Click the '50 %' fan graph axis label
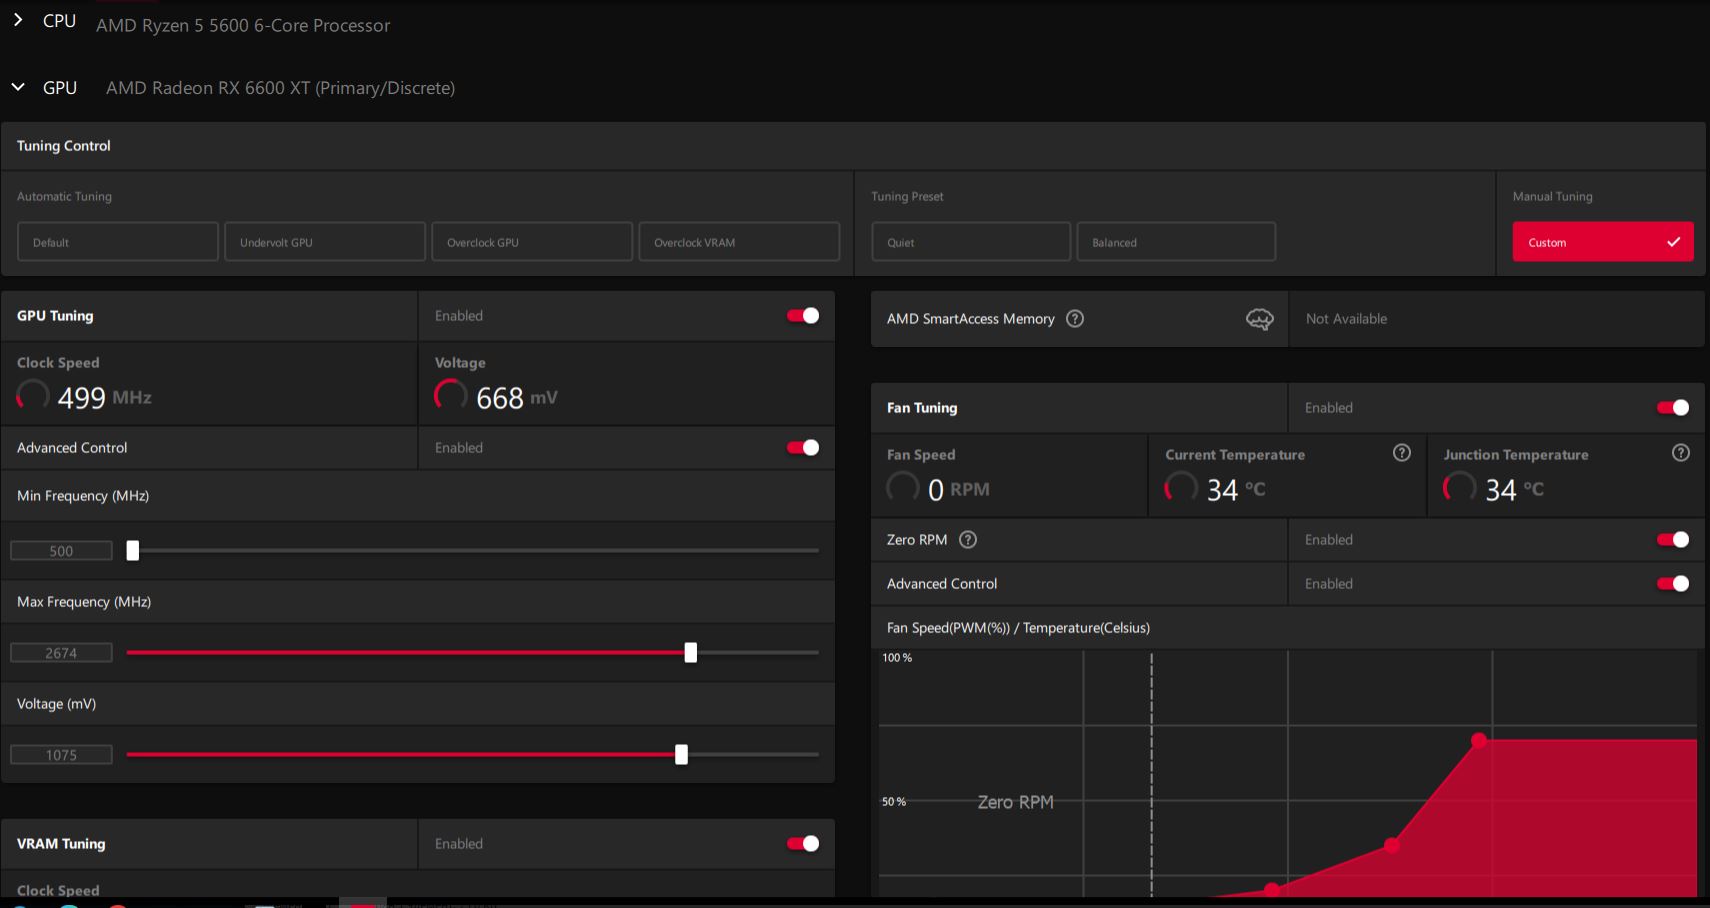This screenshot has height=908, width=1710. [894, 802]
